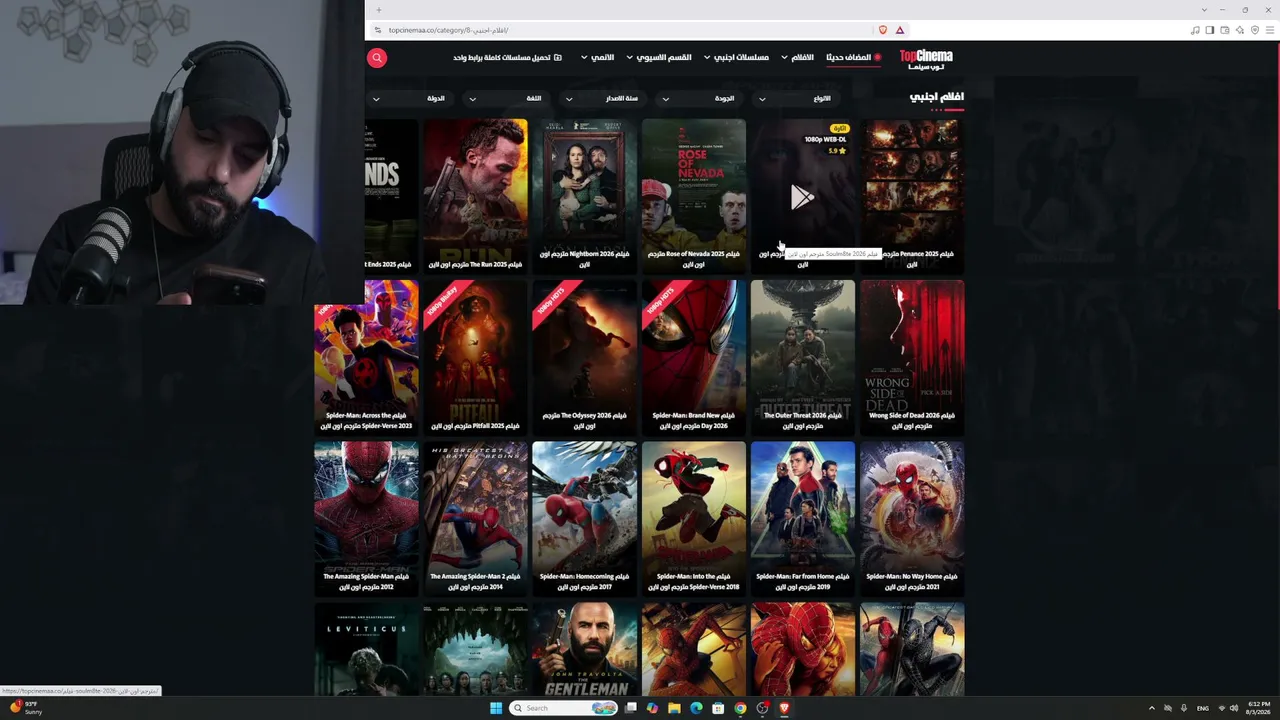Play the Soulm8te movie via play icon
The height and width of the screenshot is (720, 1280).
coord(802,197)
